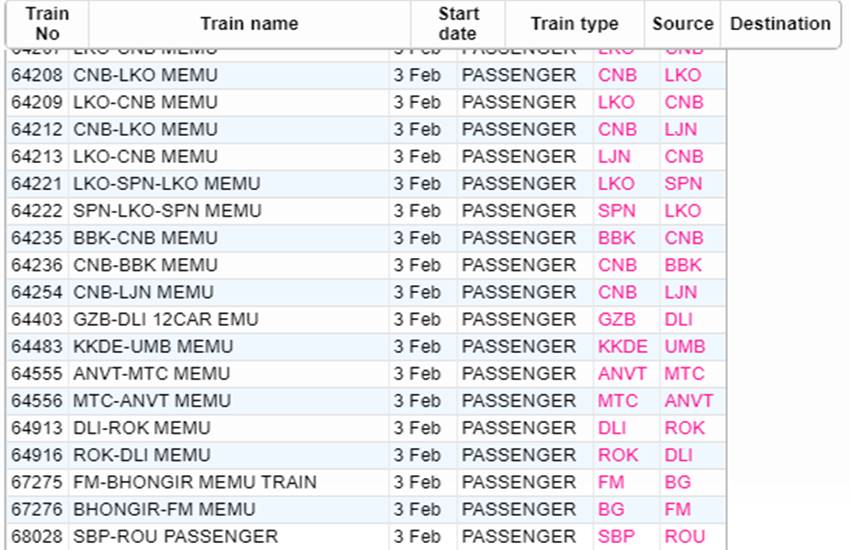This screenshot has height=550, width=850.
Task: Open ANVT source link for train 64555
Action: point(622,373)
